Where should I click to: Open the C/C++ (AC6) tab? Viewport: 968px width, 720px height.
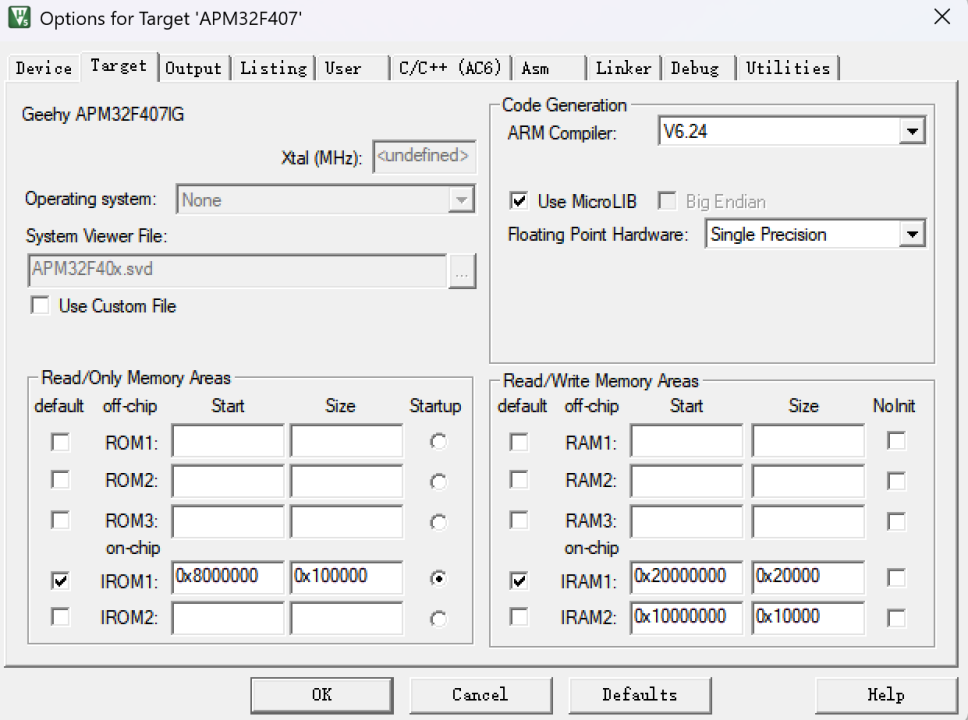point(449,68)
